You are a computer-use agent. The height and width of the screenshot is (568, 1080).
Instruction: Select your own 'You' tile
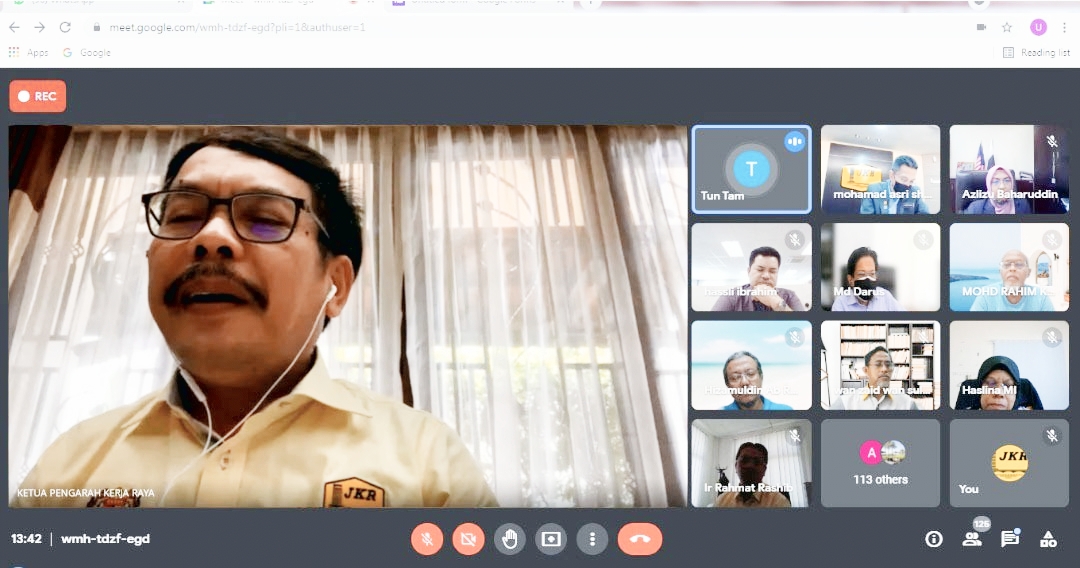1009,463
